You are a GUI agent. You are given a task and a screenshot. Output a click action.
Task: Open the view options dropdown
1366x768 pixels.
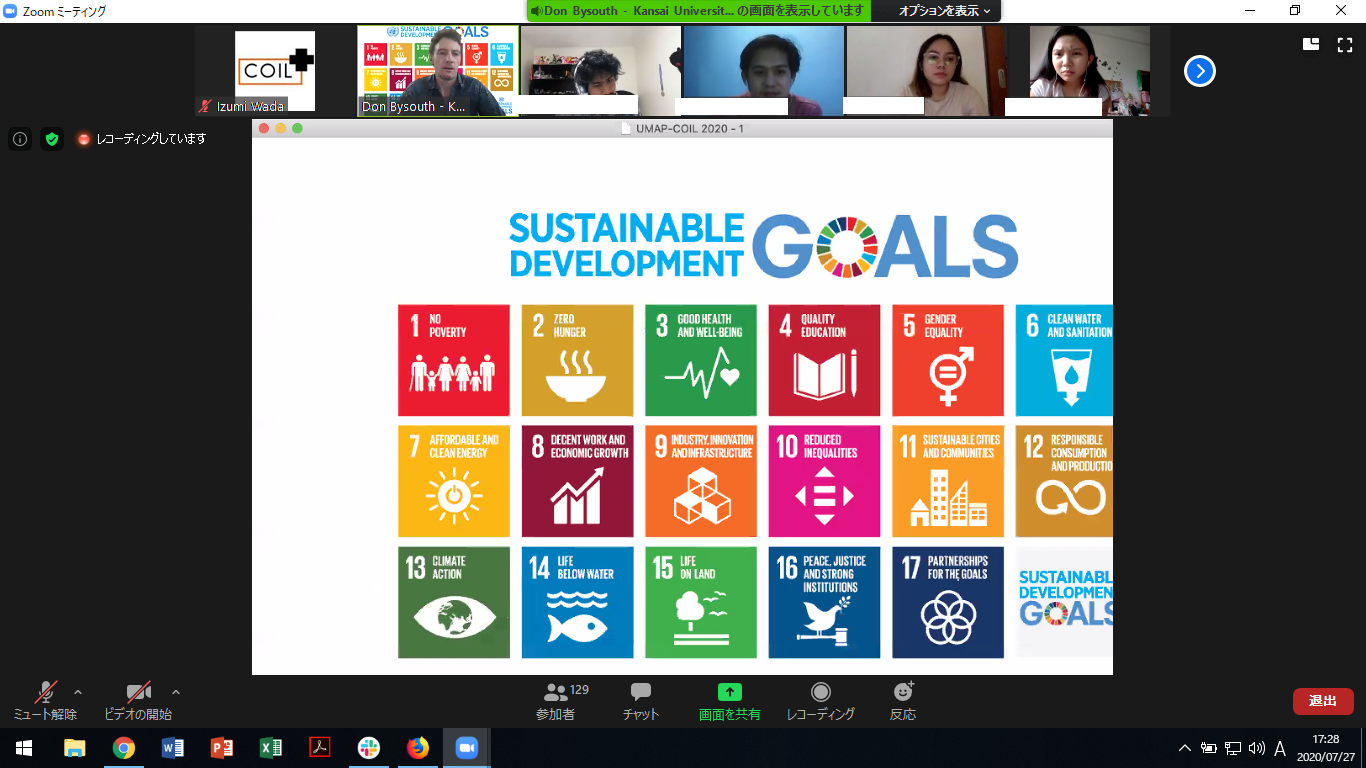point(944,11)
